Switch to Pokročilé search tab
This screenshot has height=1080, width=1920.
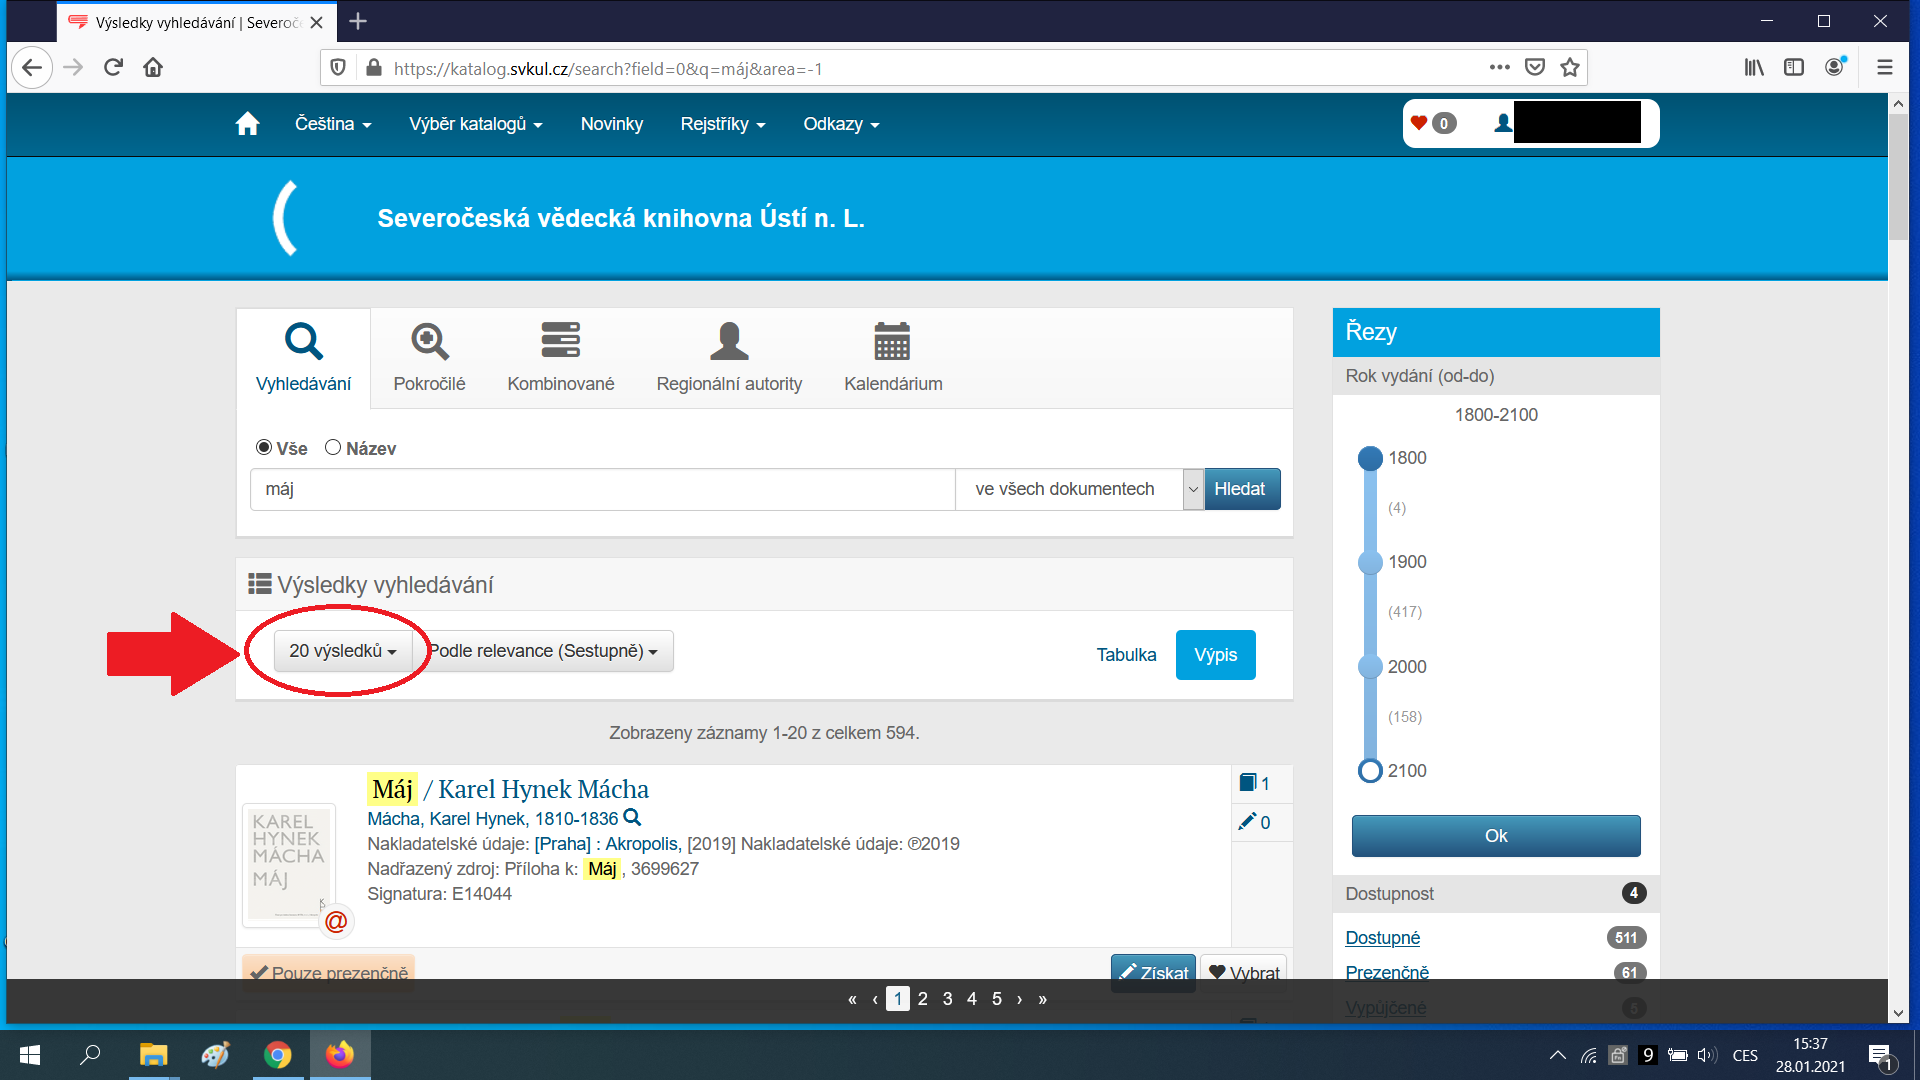tap(429, 357)
